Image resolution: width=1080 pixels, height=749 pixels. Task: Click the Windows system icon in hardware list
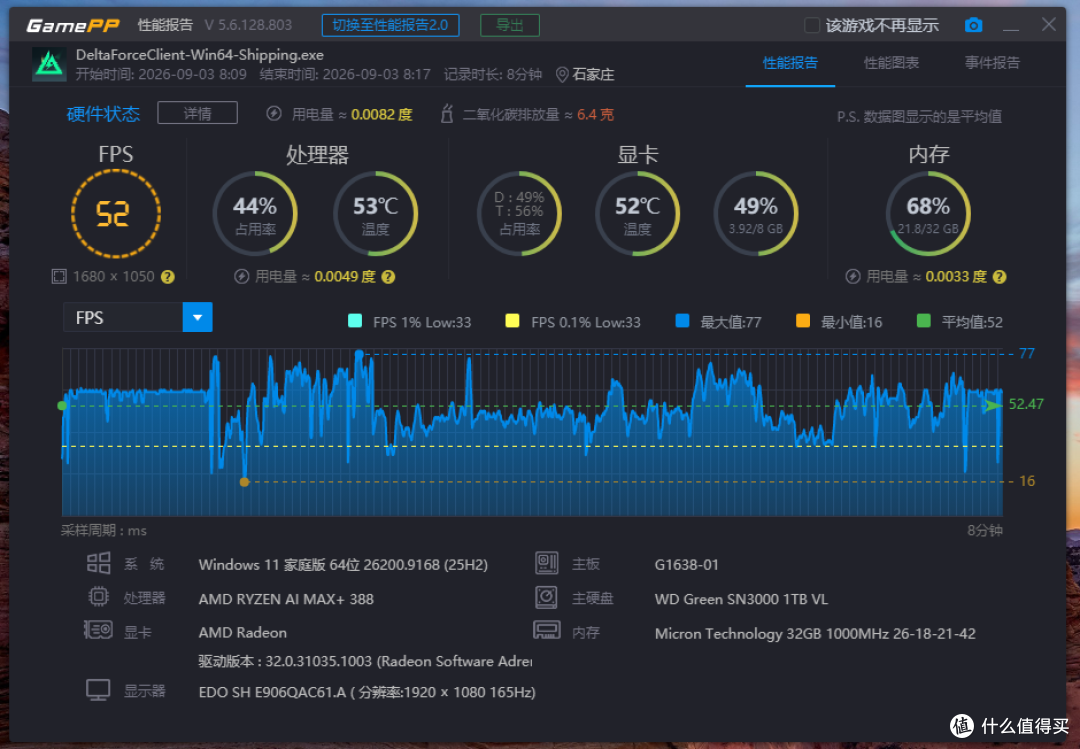pyautogui.click(x=98, y=563)
